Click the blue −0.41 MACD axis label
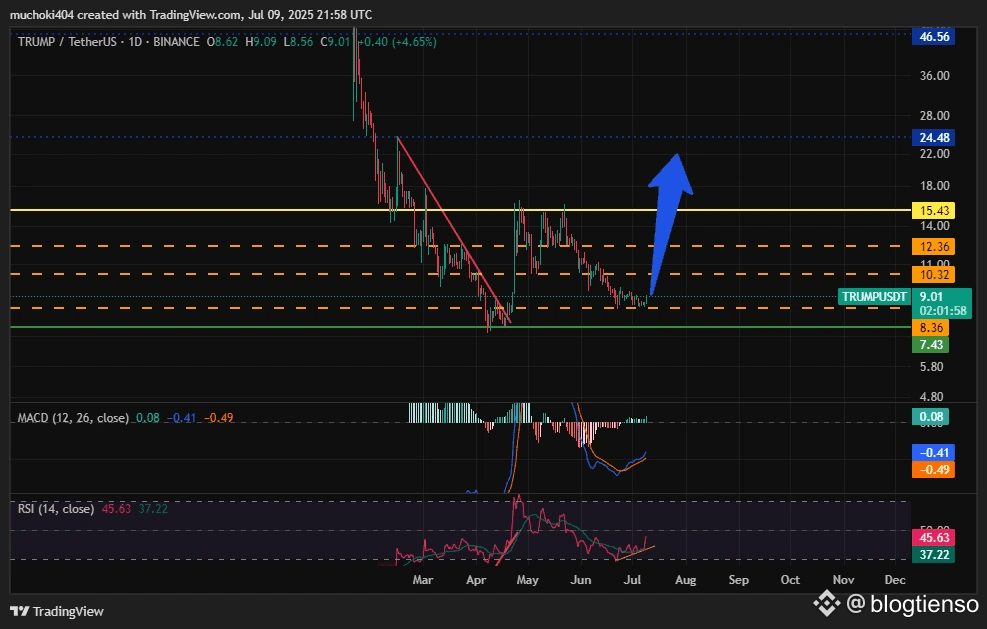 click(933, 452)
